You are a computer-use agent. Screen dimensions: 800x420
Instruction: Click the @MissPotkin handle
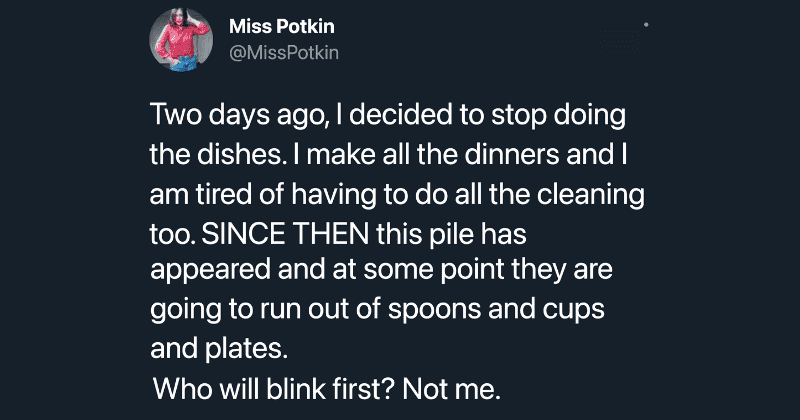tap(285, 51)
